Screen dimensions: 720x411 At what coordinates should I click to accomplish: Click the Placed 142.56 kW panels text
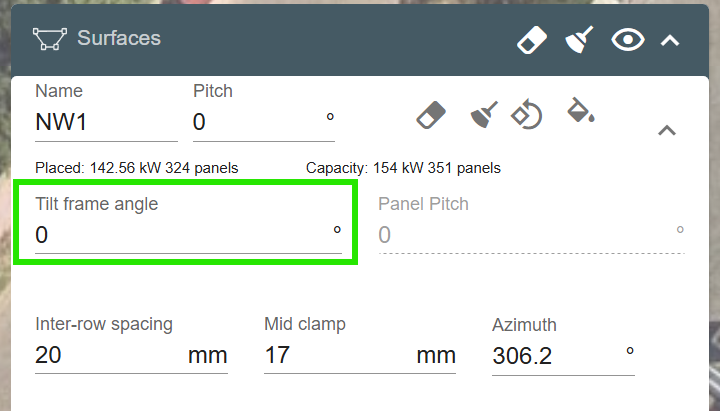pos(136,168)
